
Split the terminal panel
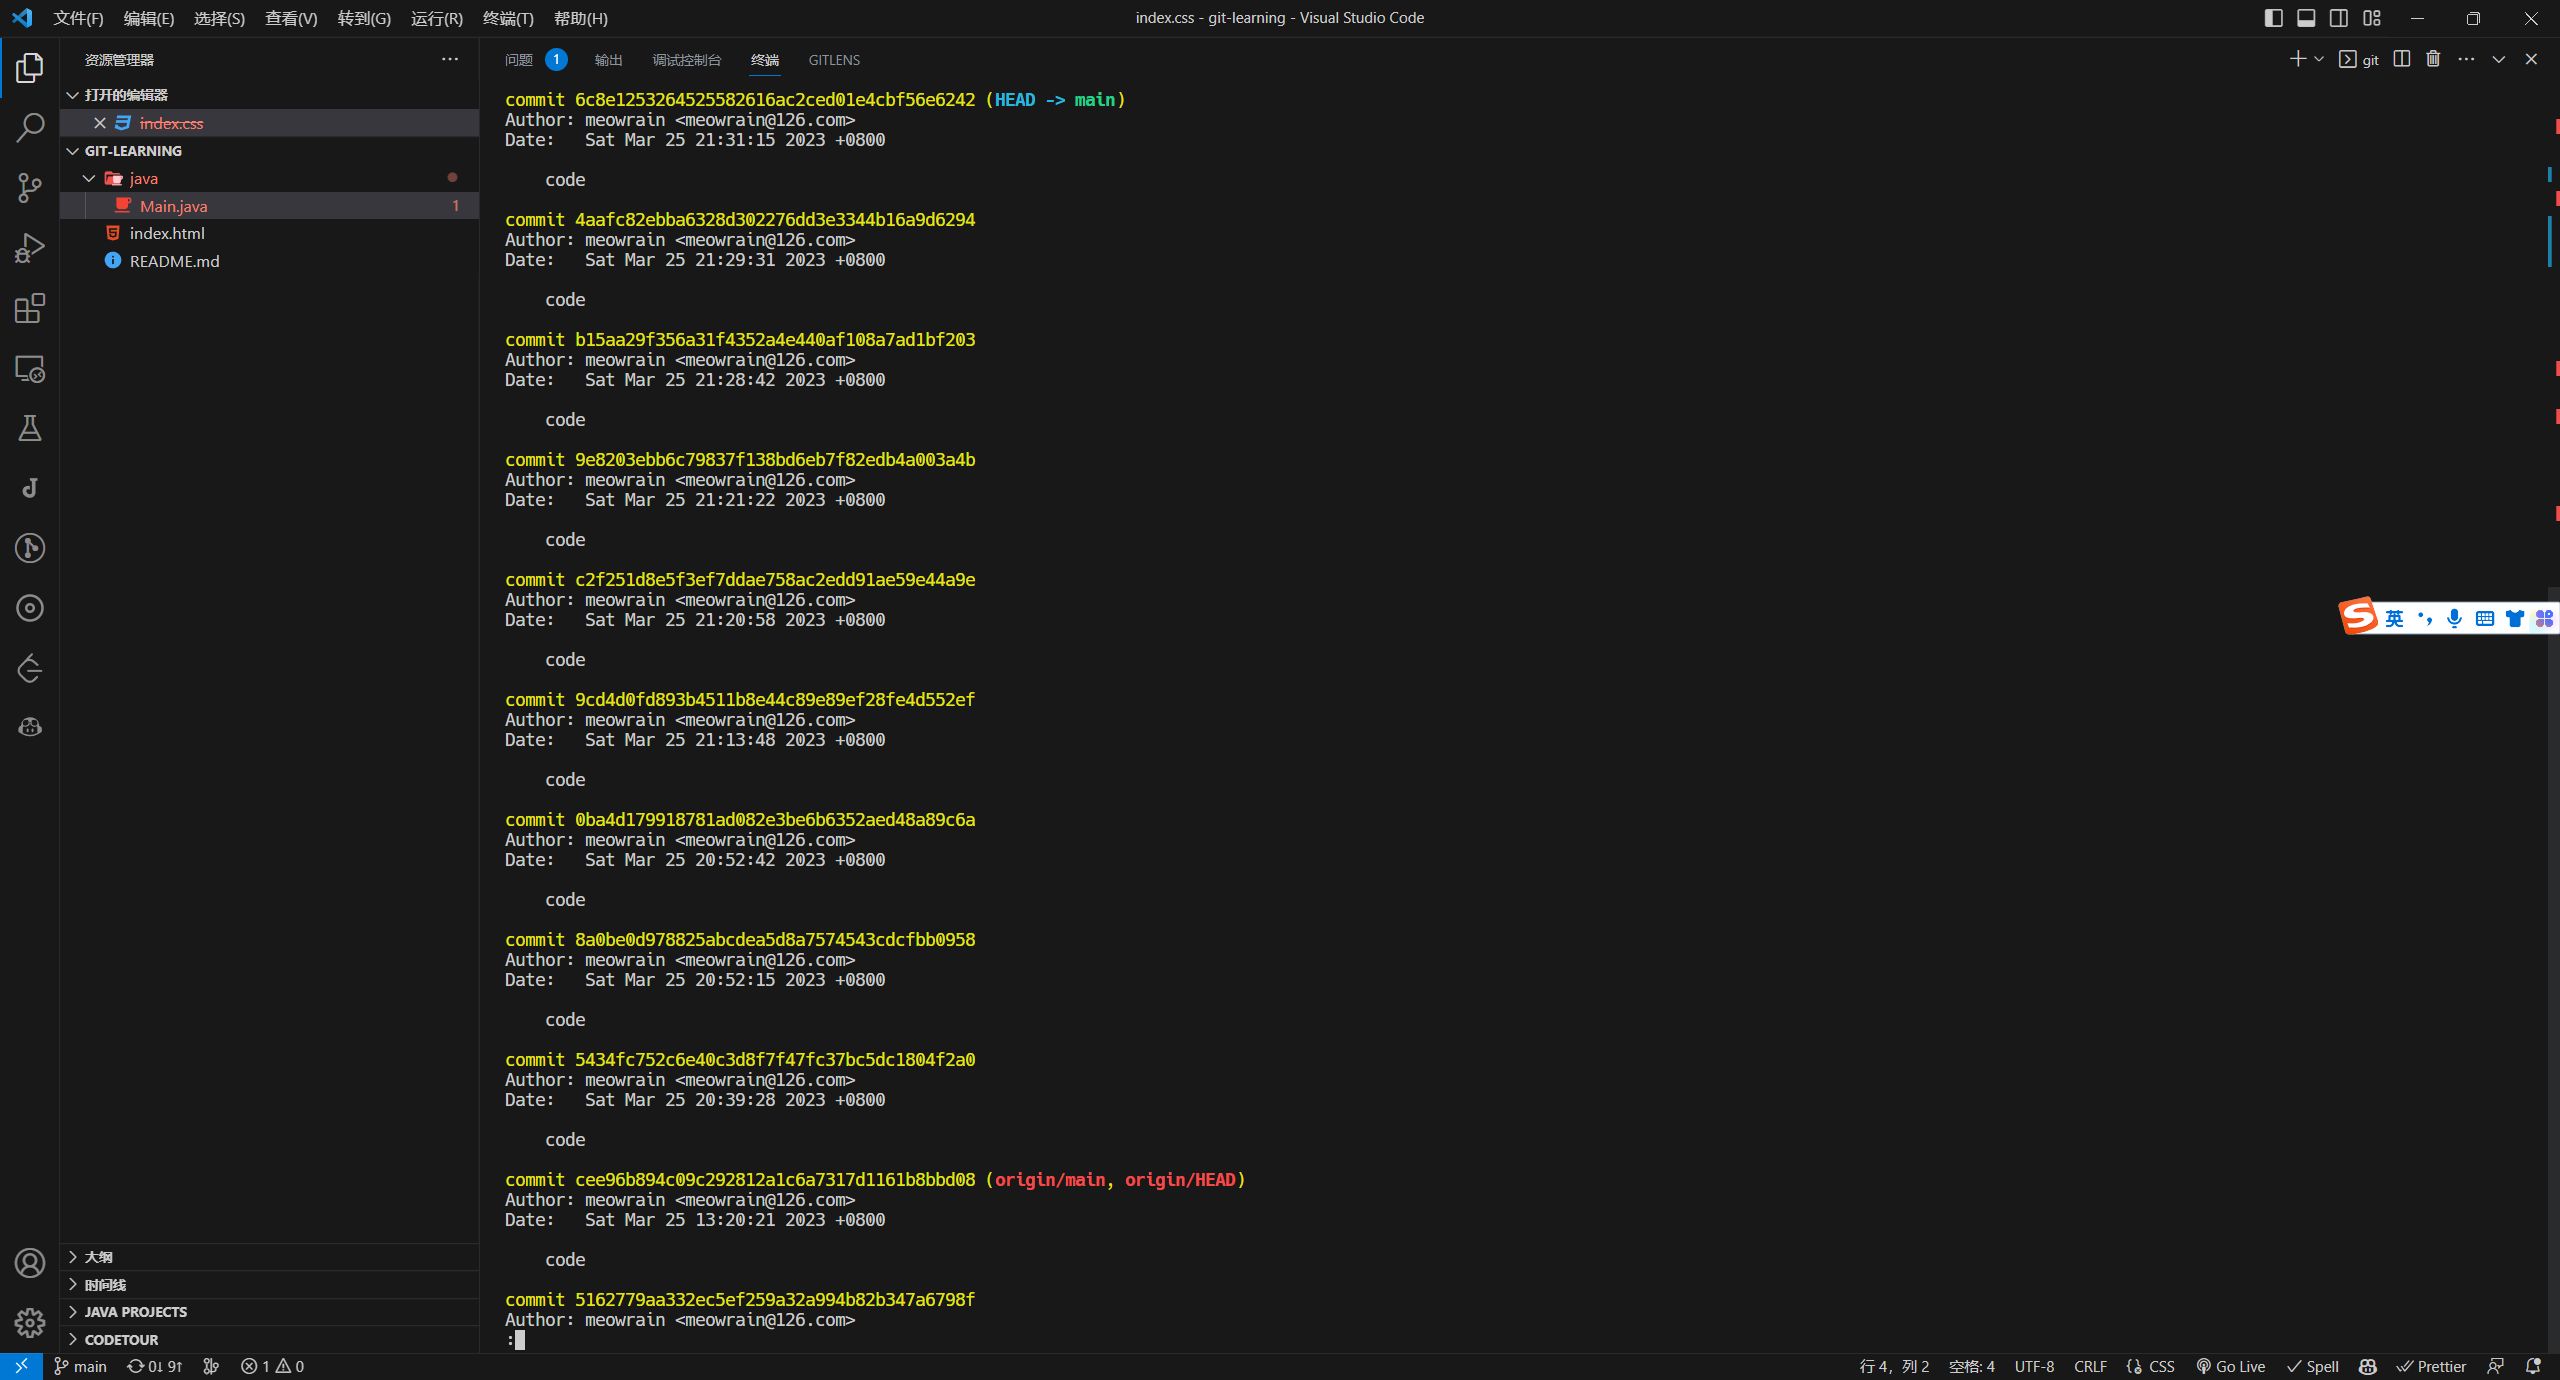[2402, 59]
